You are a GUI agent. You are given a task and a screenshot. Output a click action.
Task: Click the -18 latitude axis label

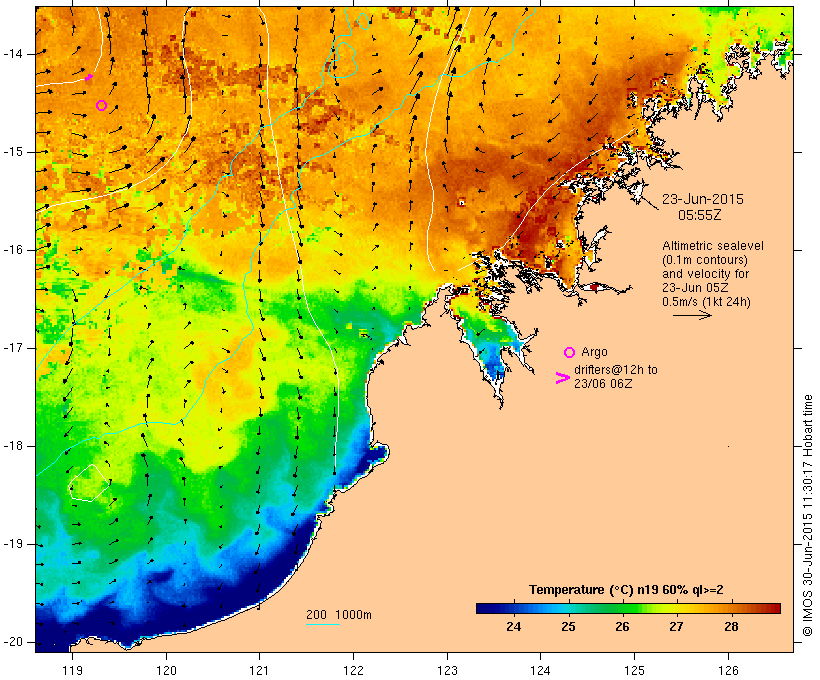[x=13, y=446]
